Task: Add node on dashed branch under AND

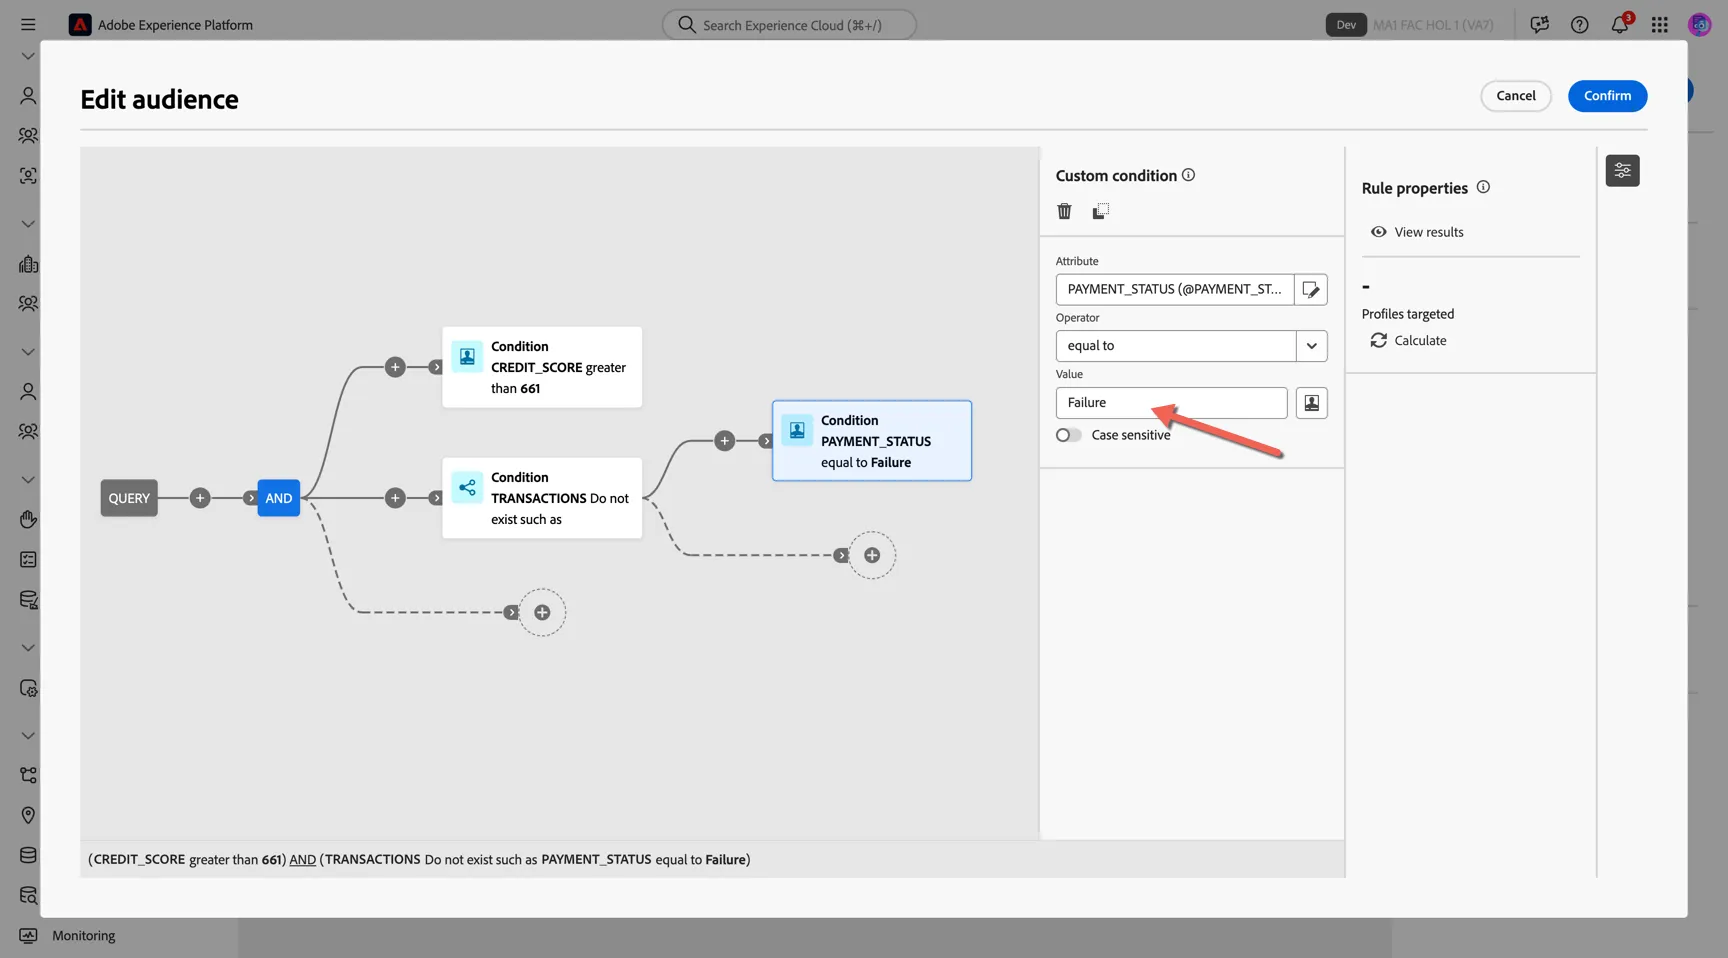Action: (542, 612)
